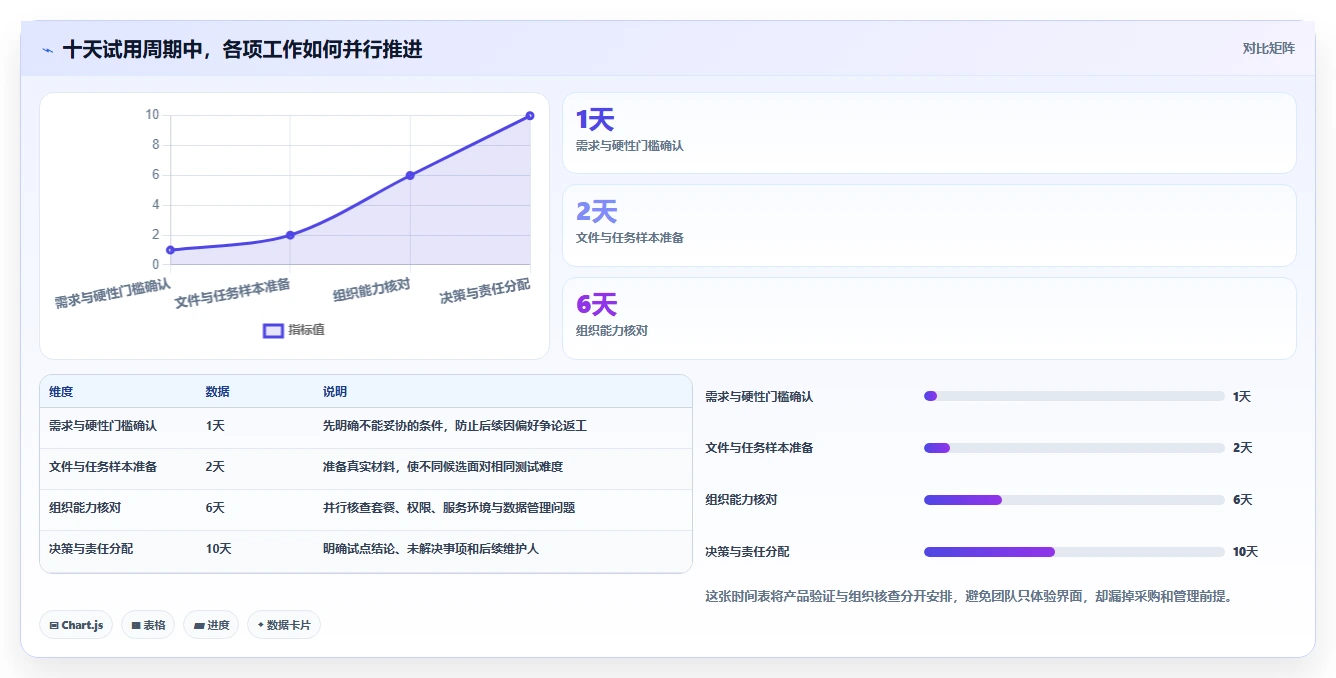Click the chart data point at value 10

click(529, 116)
